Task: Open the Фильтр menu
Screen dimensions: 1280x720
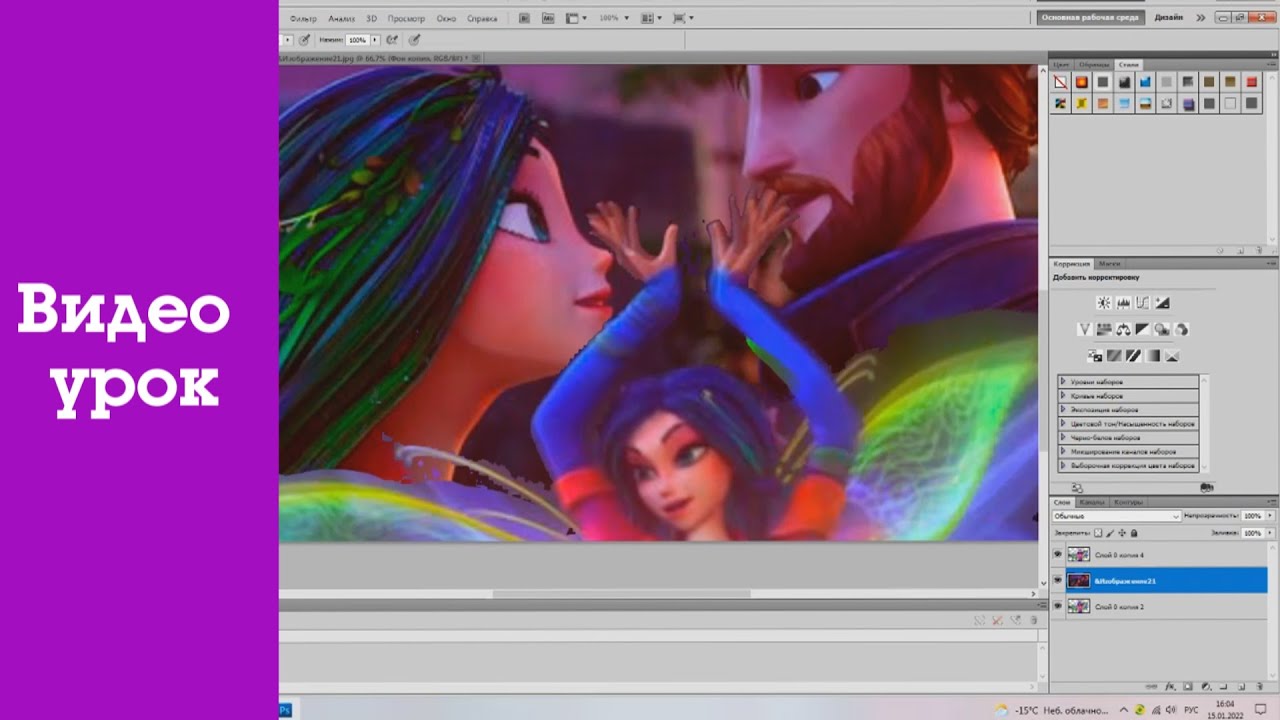Action: pyautogui.click(x=303, y=18)
